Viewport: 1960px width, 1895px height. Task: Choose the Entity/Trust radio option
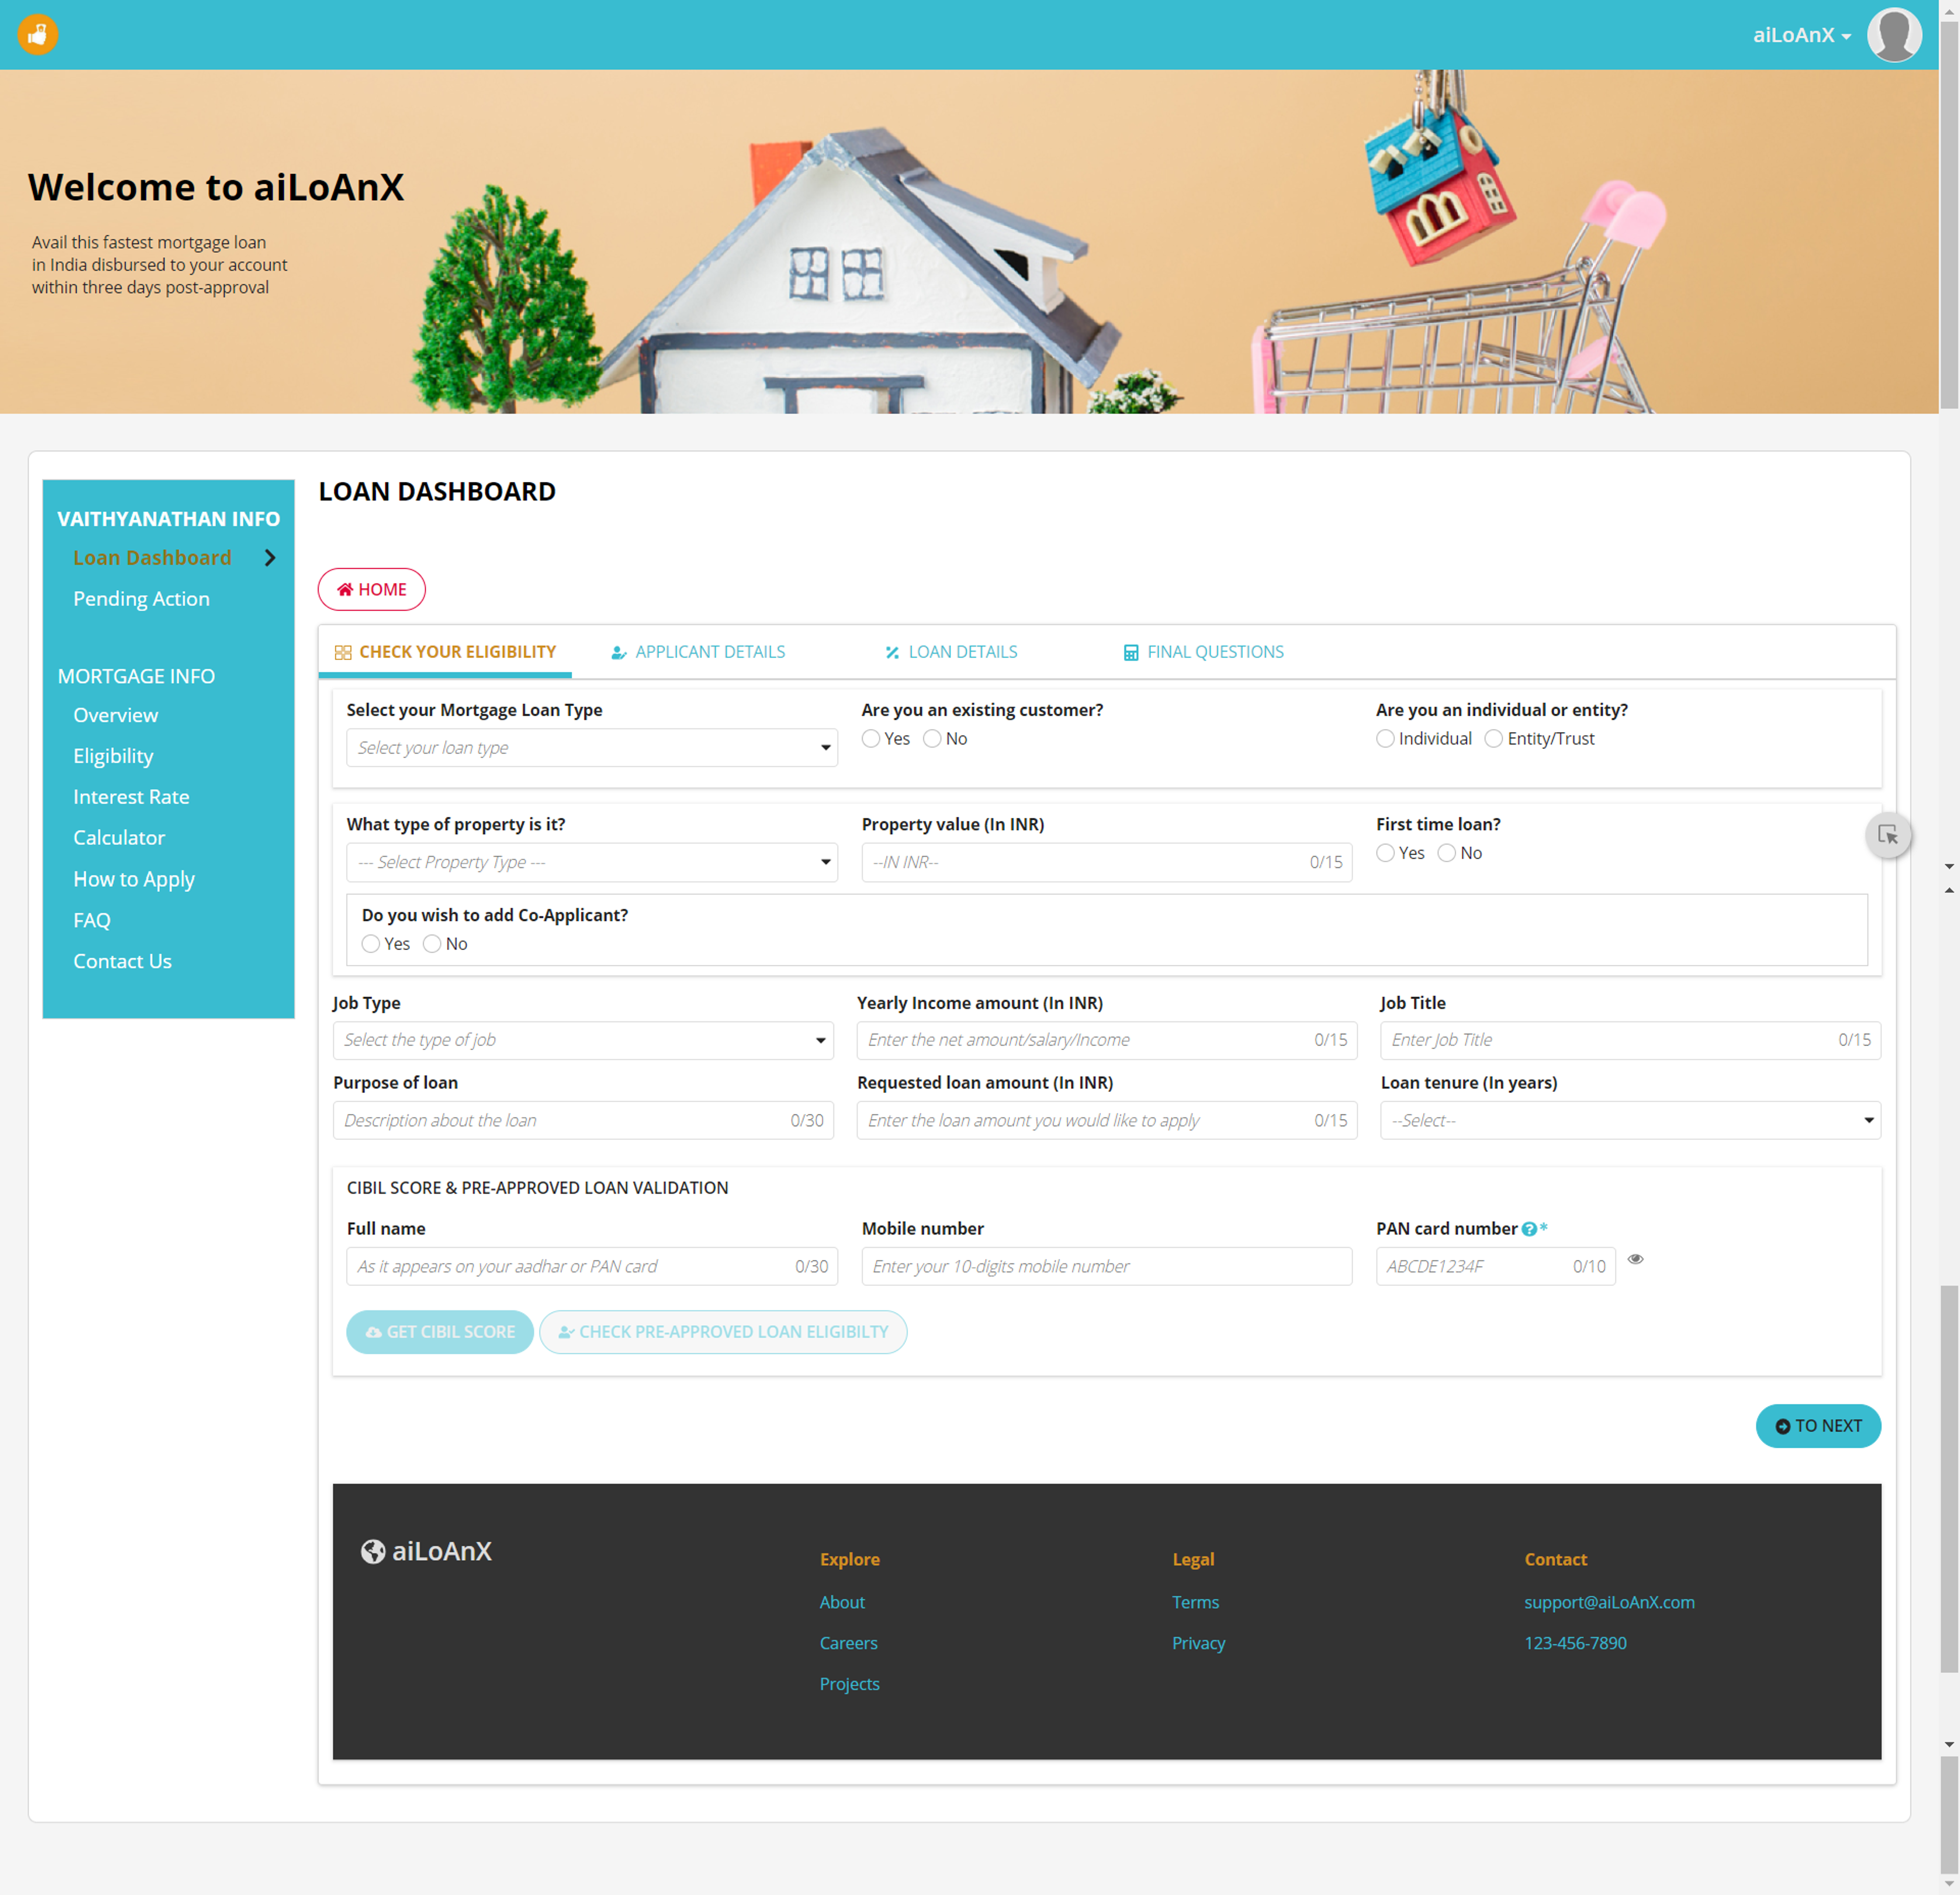[1493, 739]
